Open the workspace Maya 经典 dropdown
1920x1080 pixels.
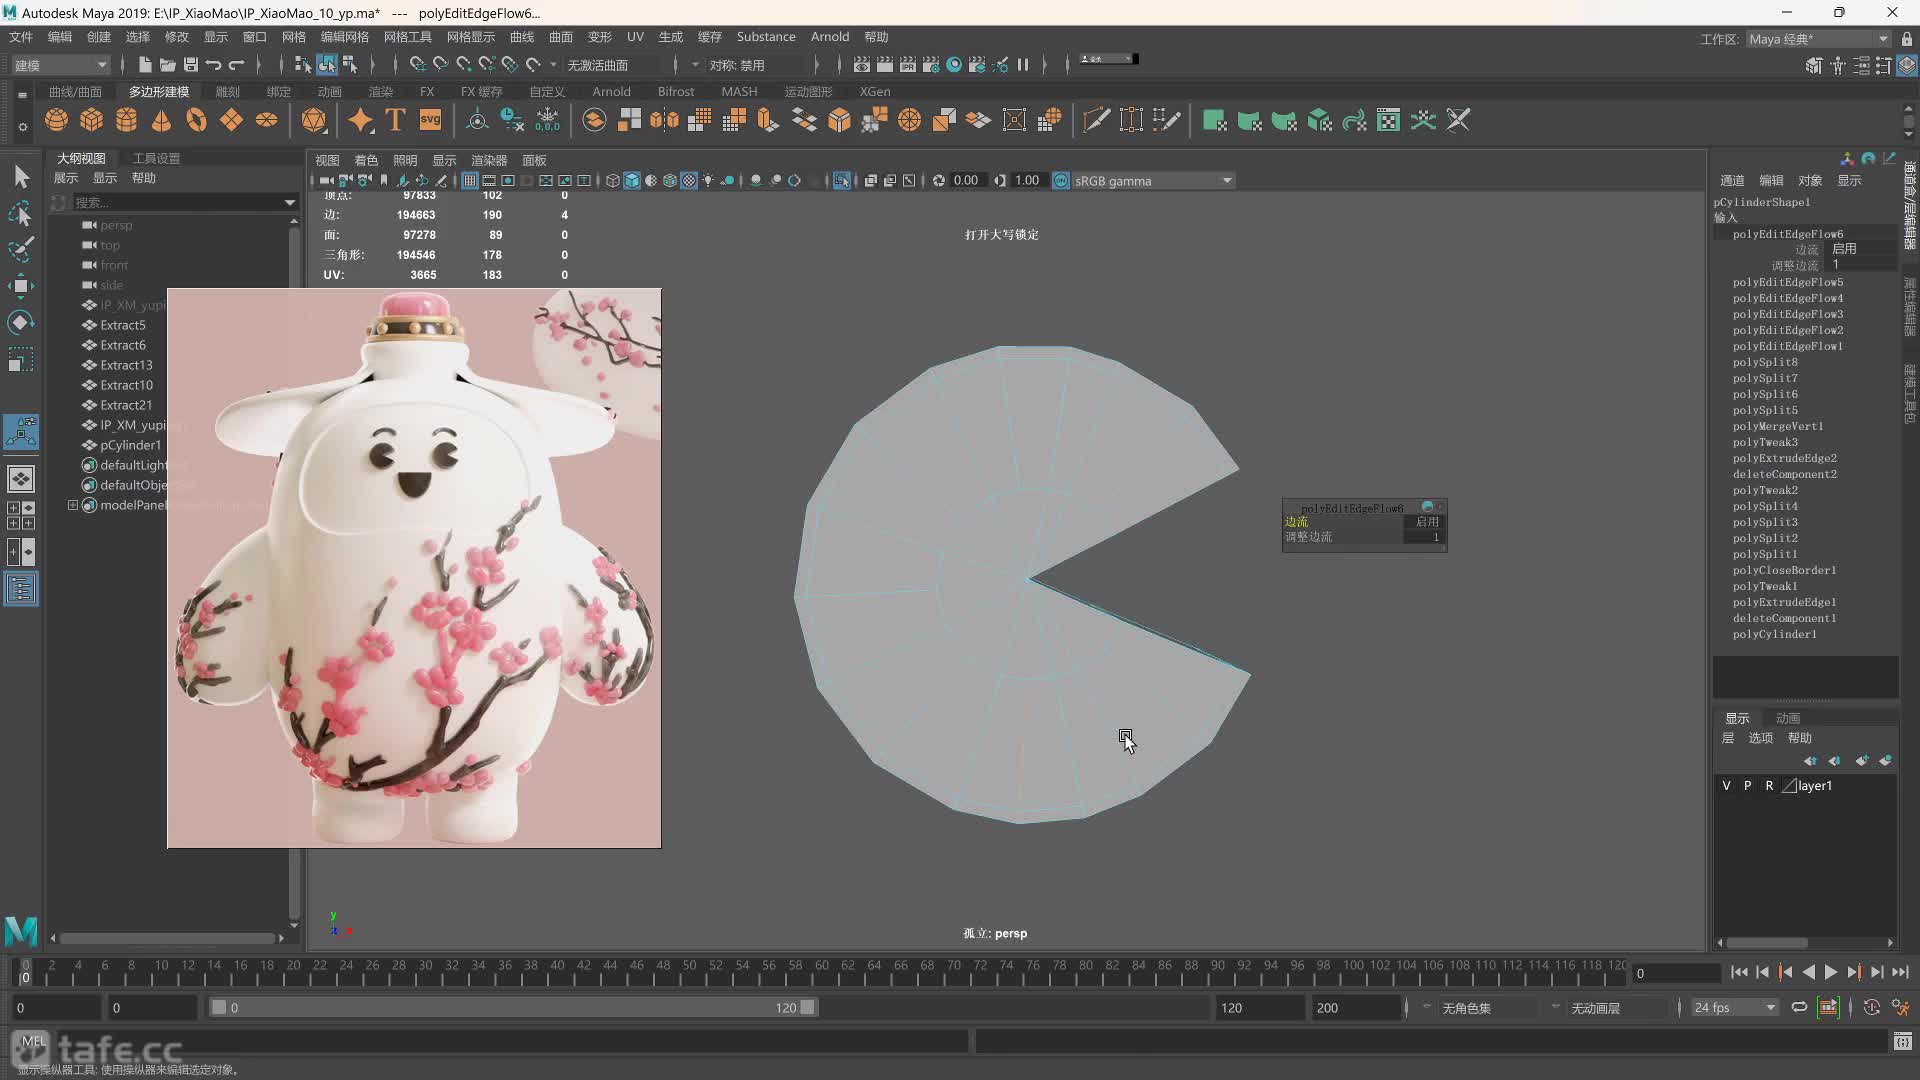tap(1818, 39)
